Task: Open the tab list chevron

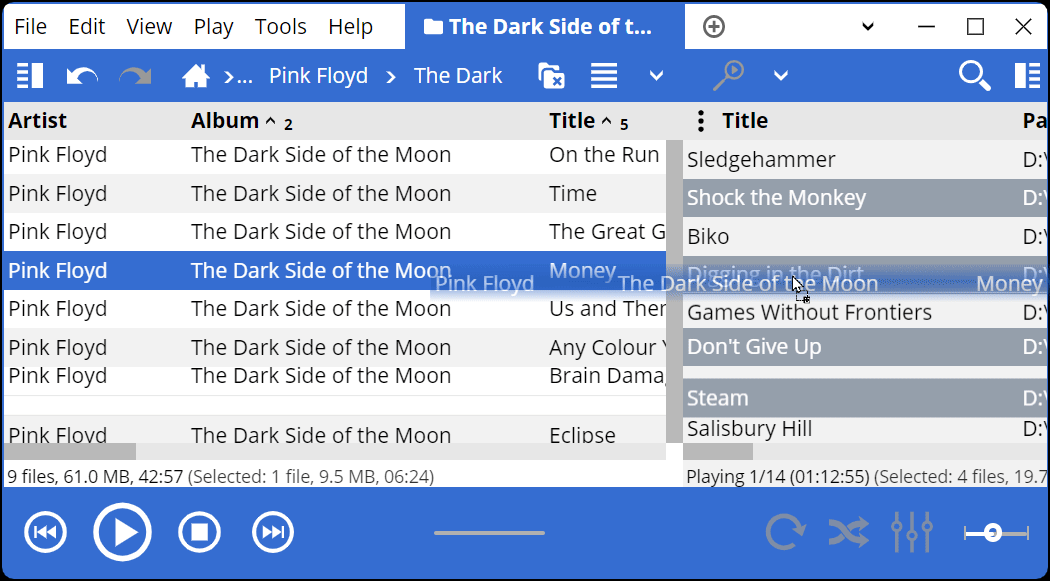Action: (868, 27)
